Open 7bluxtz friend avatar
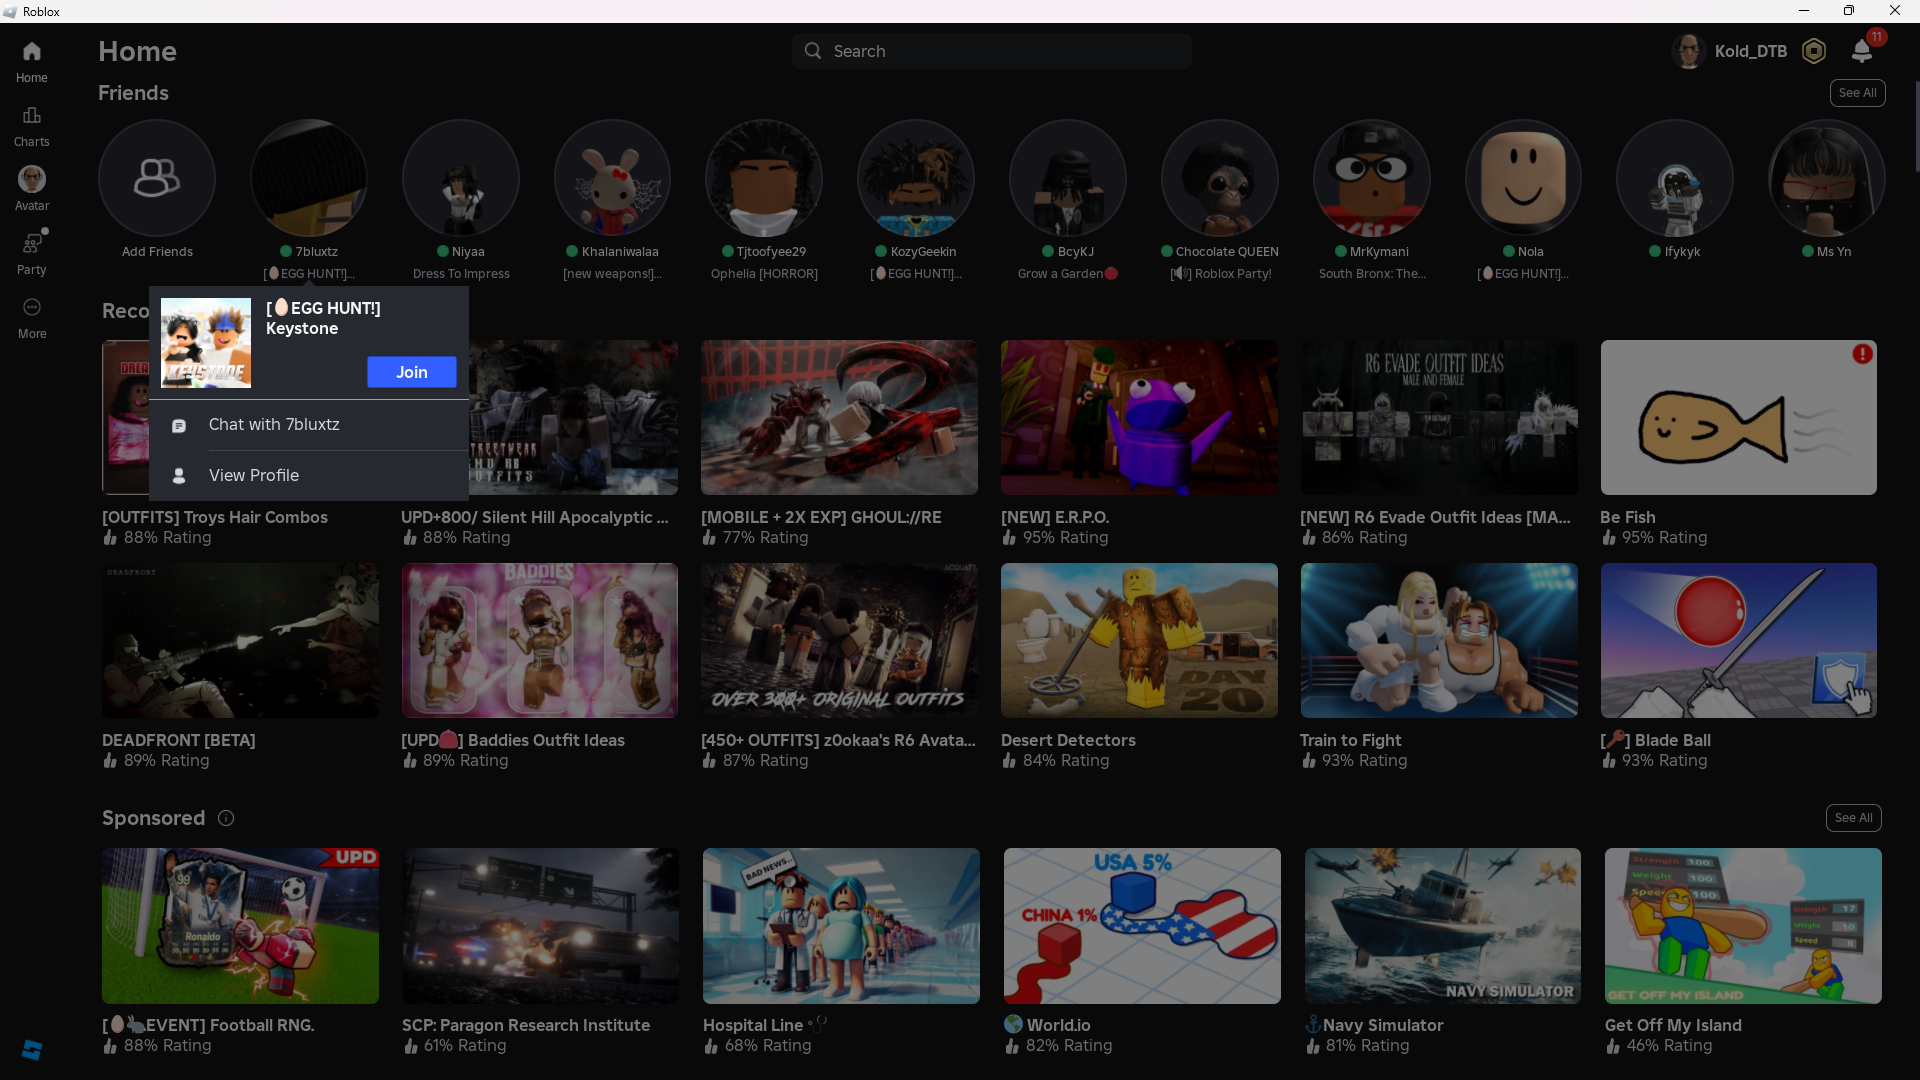This screenshot has height=1080, width=1920. (309, 178)
